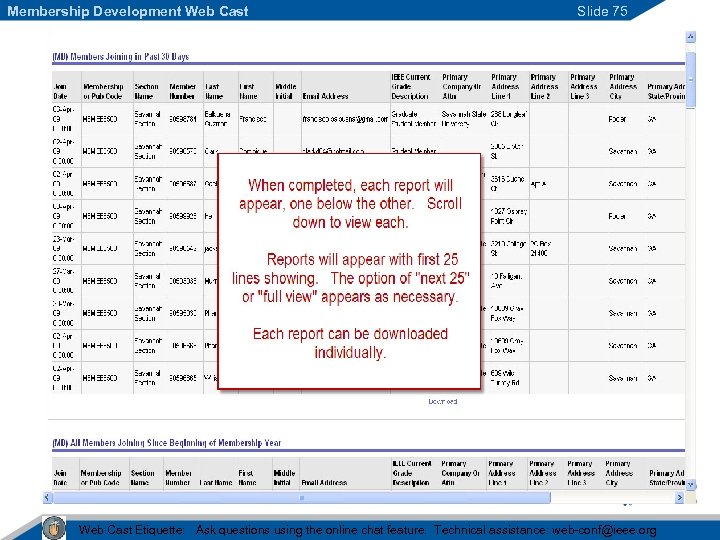Click the horizontal scrollbar thumb
This screenshot has height=540, width=720.
tap(302, 497)
